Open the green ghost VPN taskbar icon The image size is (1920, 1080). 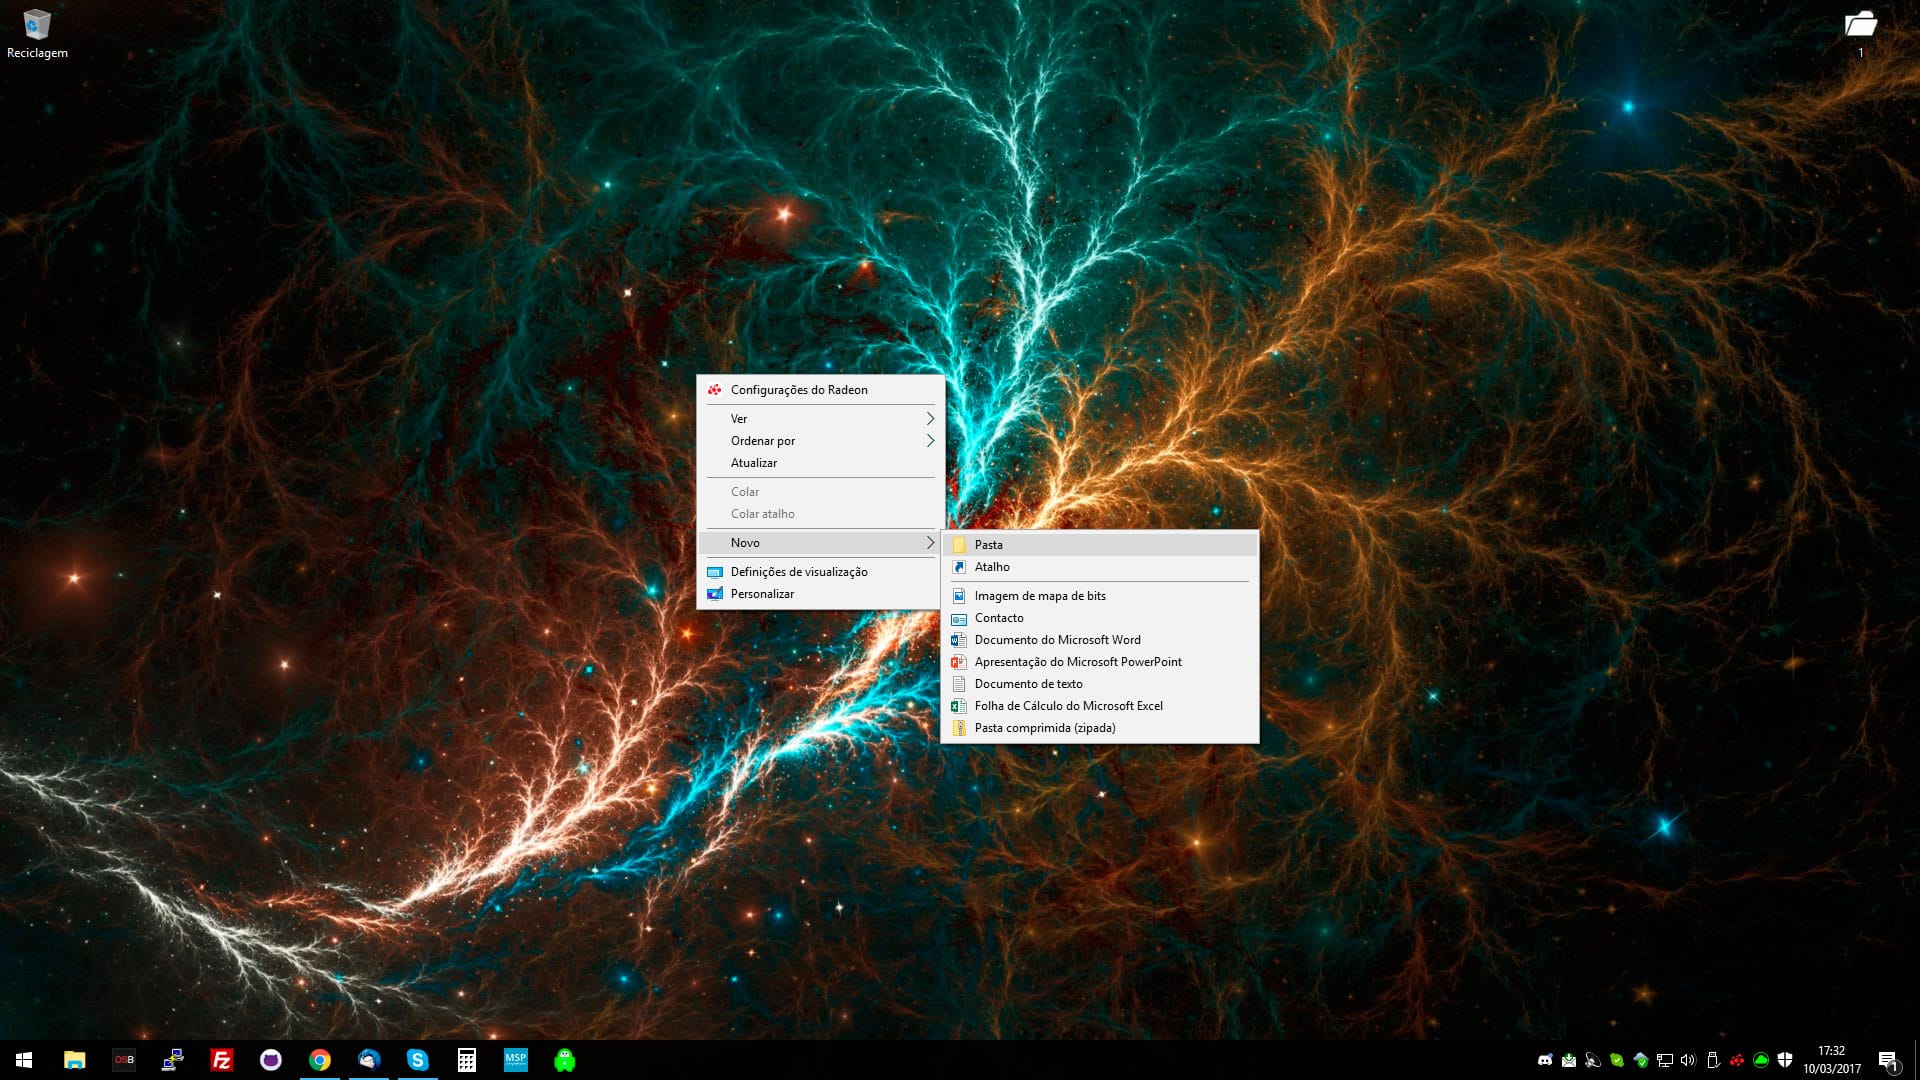(565, 1060)
